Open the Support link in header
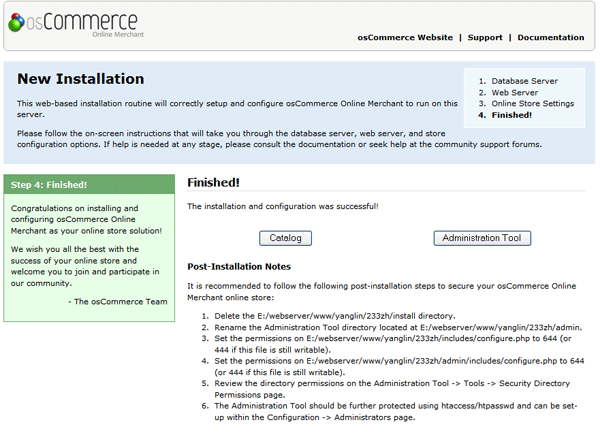Screen dimensions: 600x433 [485, 38]
